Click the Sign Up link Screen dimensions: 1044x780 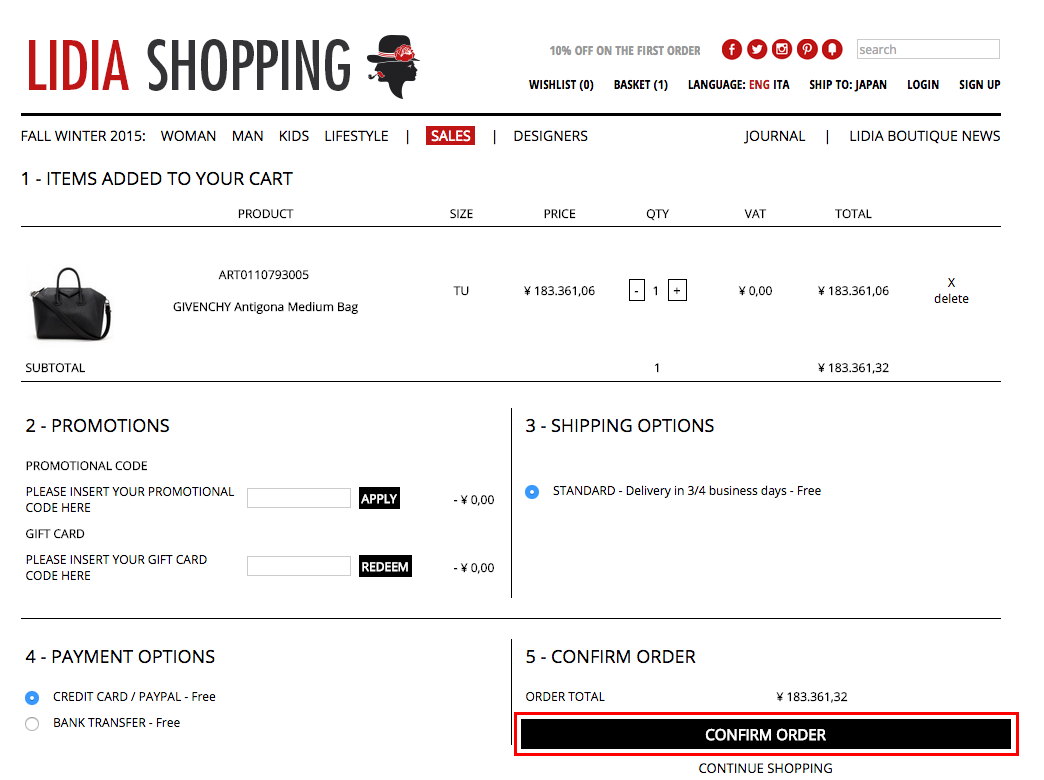point(979,85)
